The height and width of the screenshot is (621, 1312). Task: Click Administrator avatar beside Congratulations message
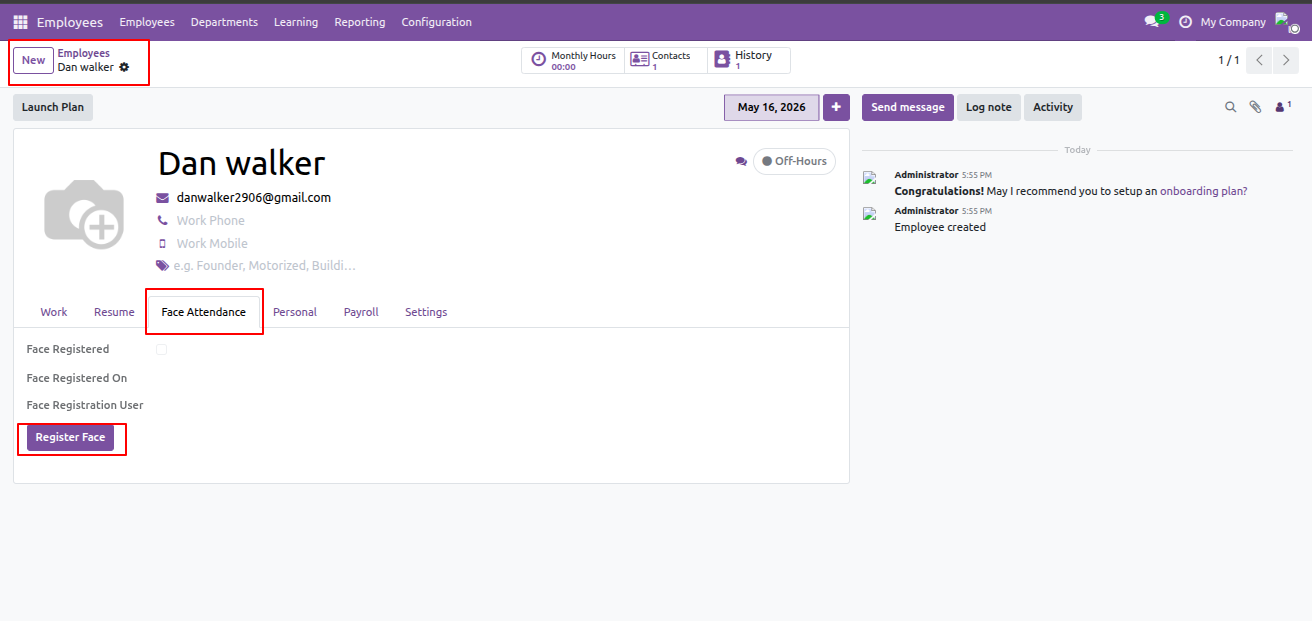click(x=870, y=177)
